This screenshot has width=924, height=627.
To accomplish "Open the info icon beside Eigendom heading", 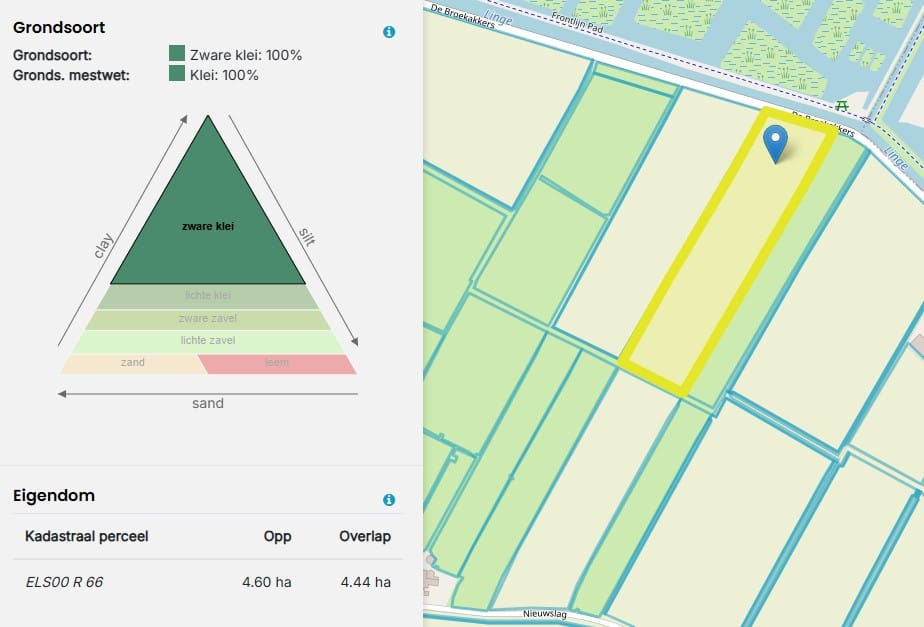I will tap(389, 500).
